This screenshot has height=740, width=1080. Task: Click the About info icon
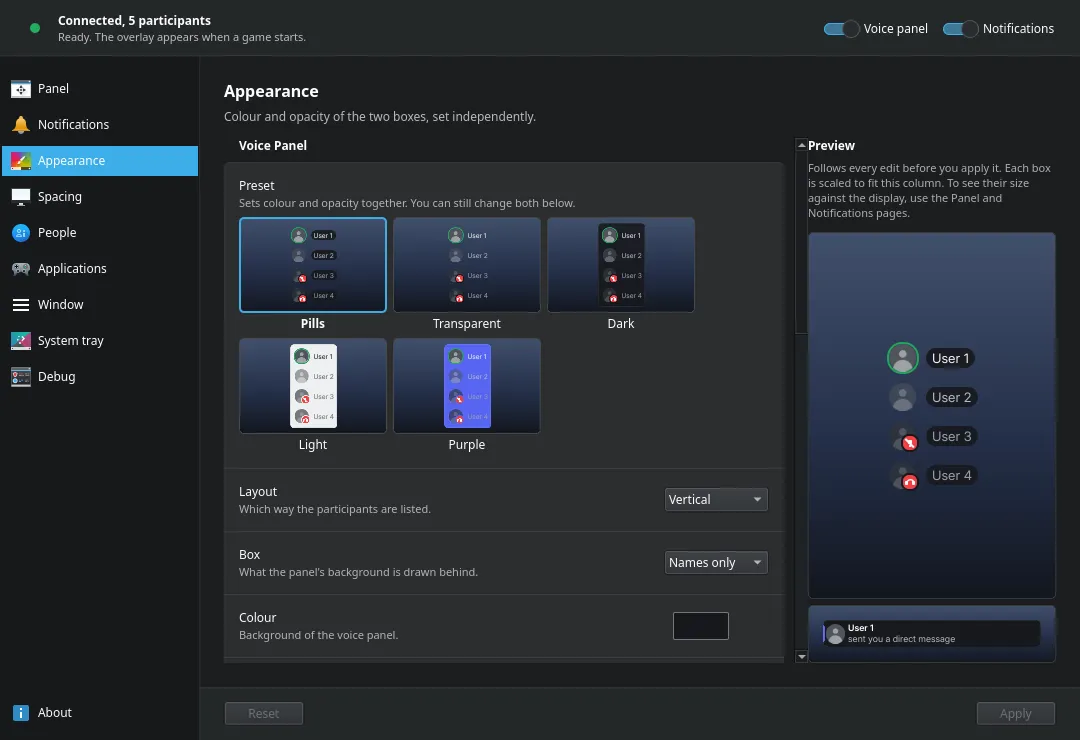tap(21, 712)
